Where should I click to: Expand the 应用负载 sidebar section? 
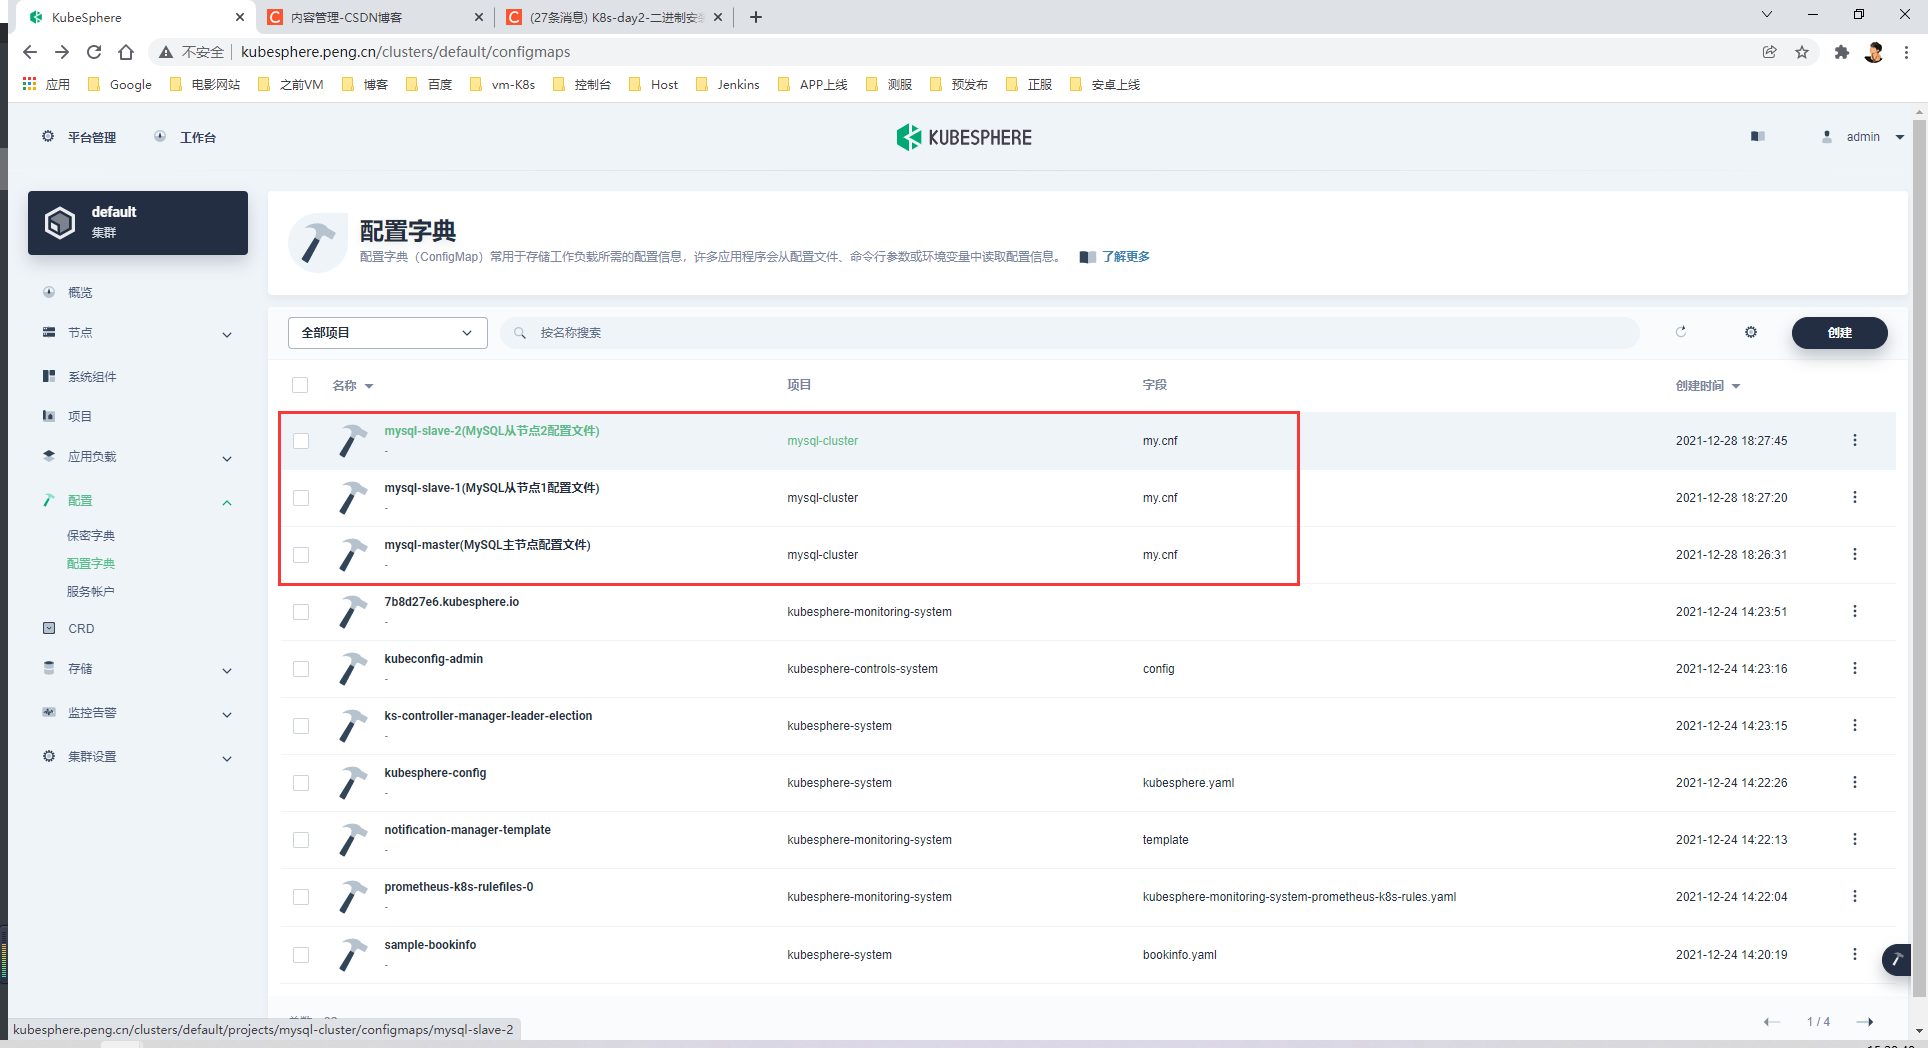pyautogui.click(x=227, y=458)
